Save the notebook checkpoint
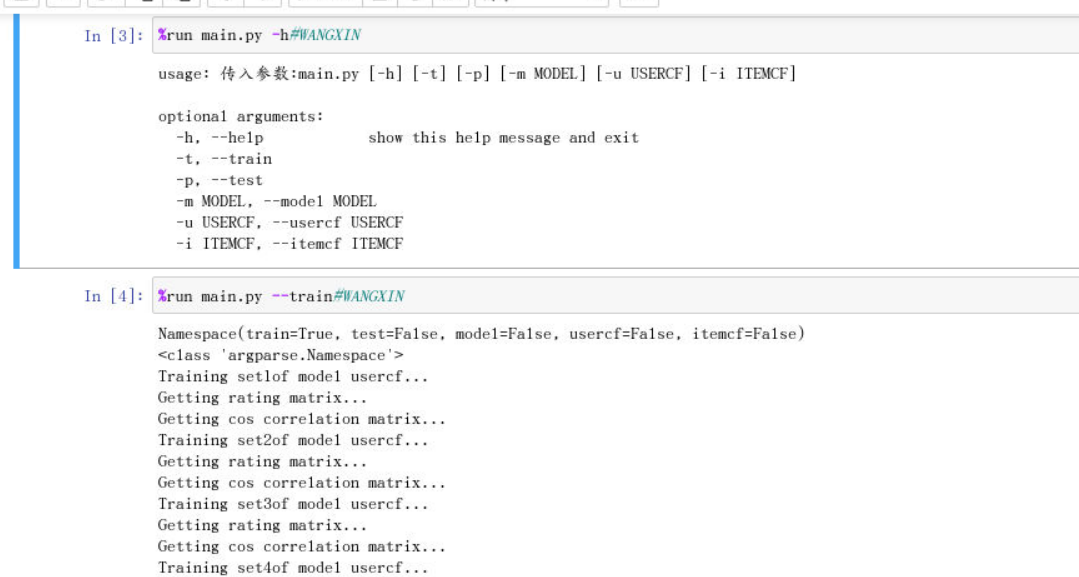Viewport: 1079px width, 577px height. tap(18, 5)
